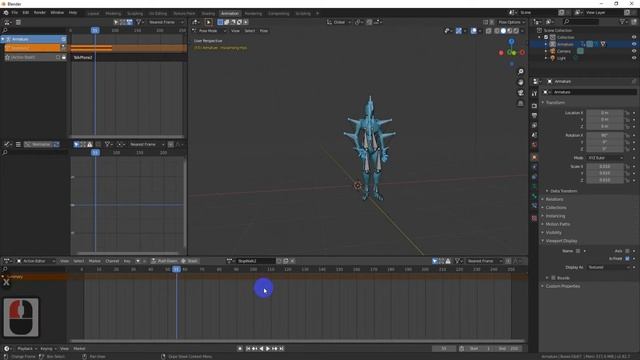Toggle In Front checkbox in Viewport Display
This screenshot has width=640, height=360.
tap(627, 258)
